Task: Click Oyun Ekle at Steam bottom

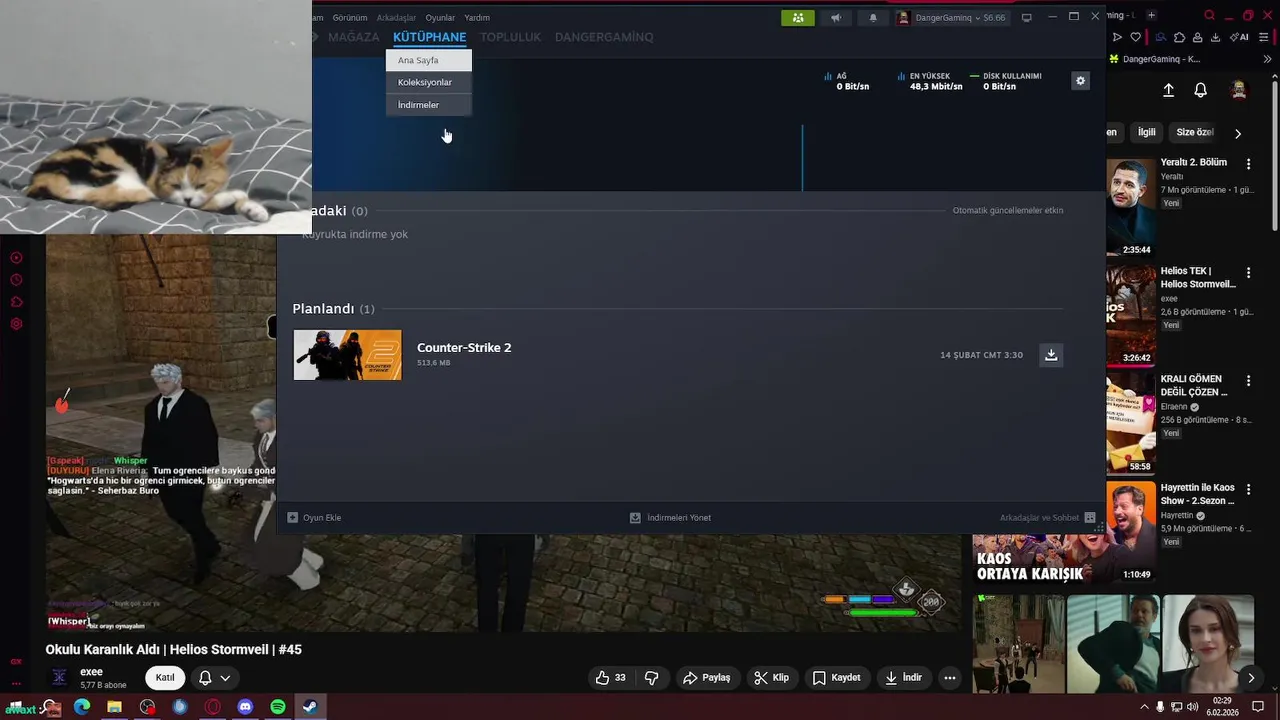Action: [x=314, y=518]
